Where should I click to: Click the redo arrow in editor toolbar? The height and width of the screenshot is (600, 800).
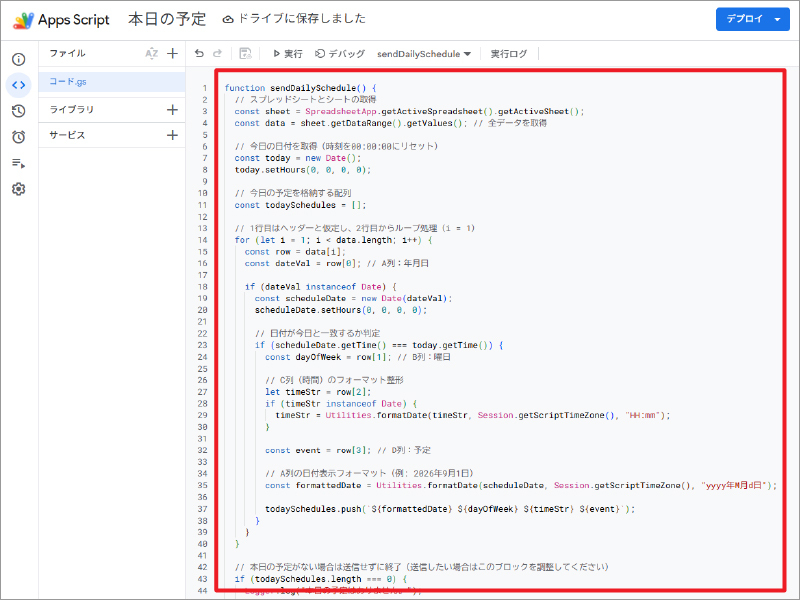tap(217, 54)
